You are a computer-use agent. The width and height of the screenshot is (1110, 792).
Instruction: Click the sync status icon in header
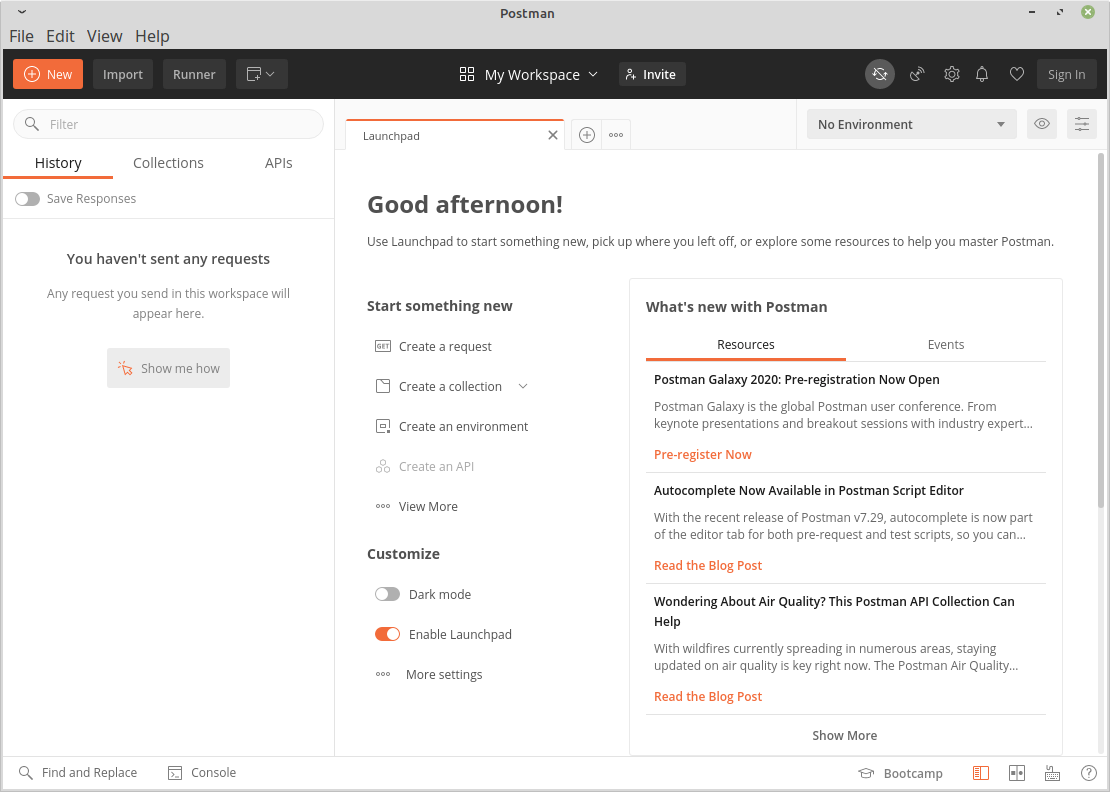click(x=880, y=74)
